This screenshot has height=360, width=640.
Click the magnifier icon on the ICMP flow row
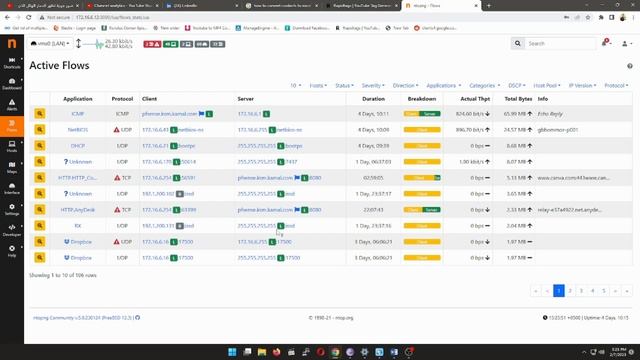pyautogui.click(x=40, y=113)
